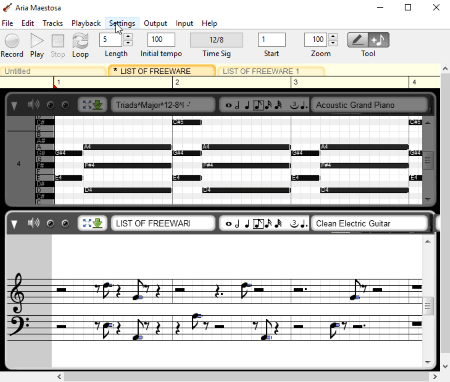
Task: Click the Zoom value field
Action: 316,40
